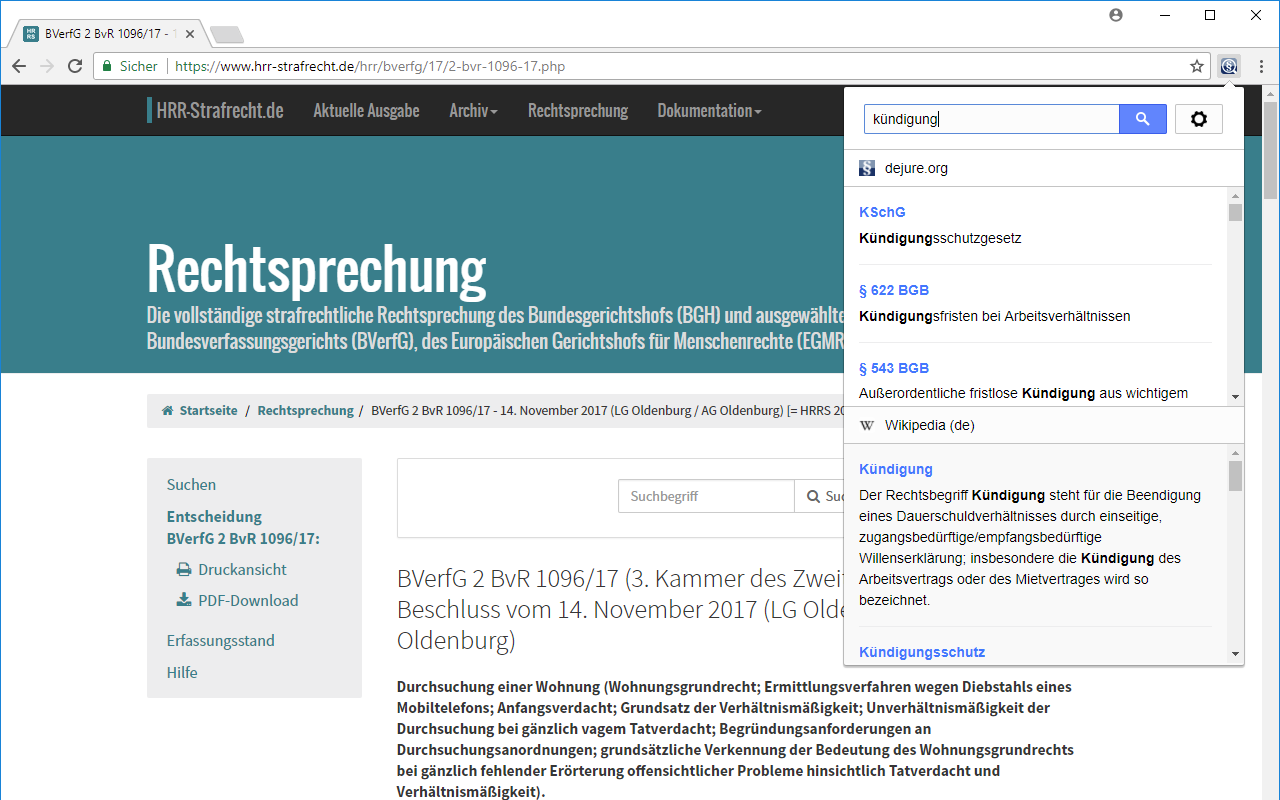Open Erfassungsstand in the sidebar
Image resolution: width=1280 pixels, height=800 pixels.
(x=221, y=641)
